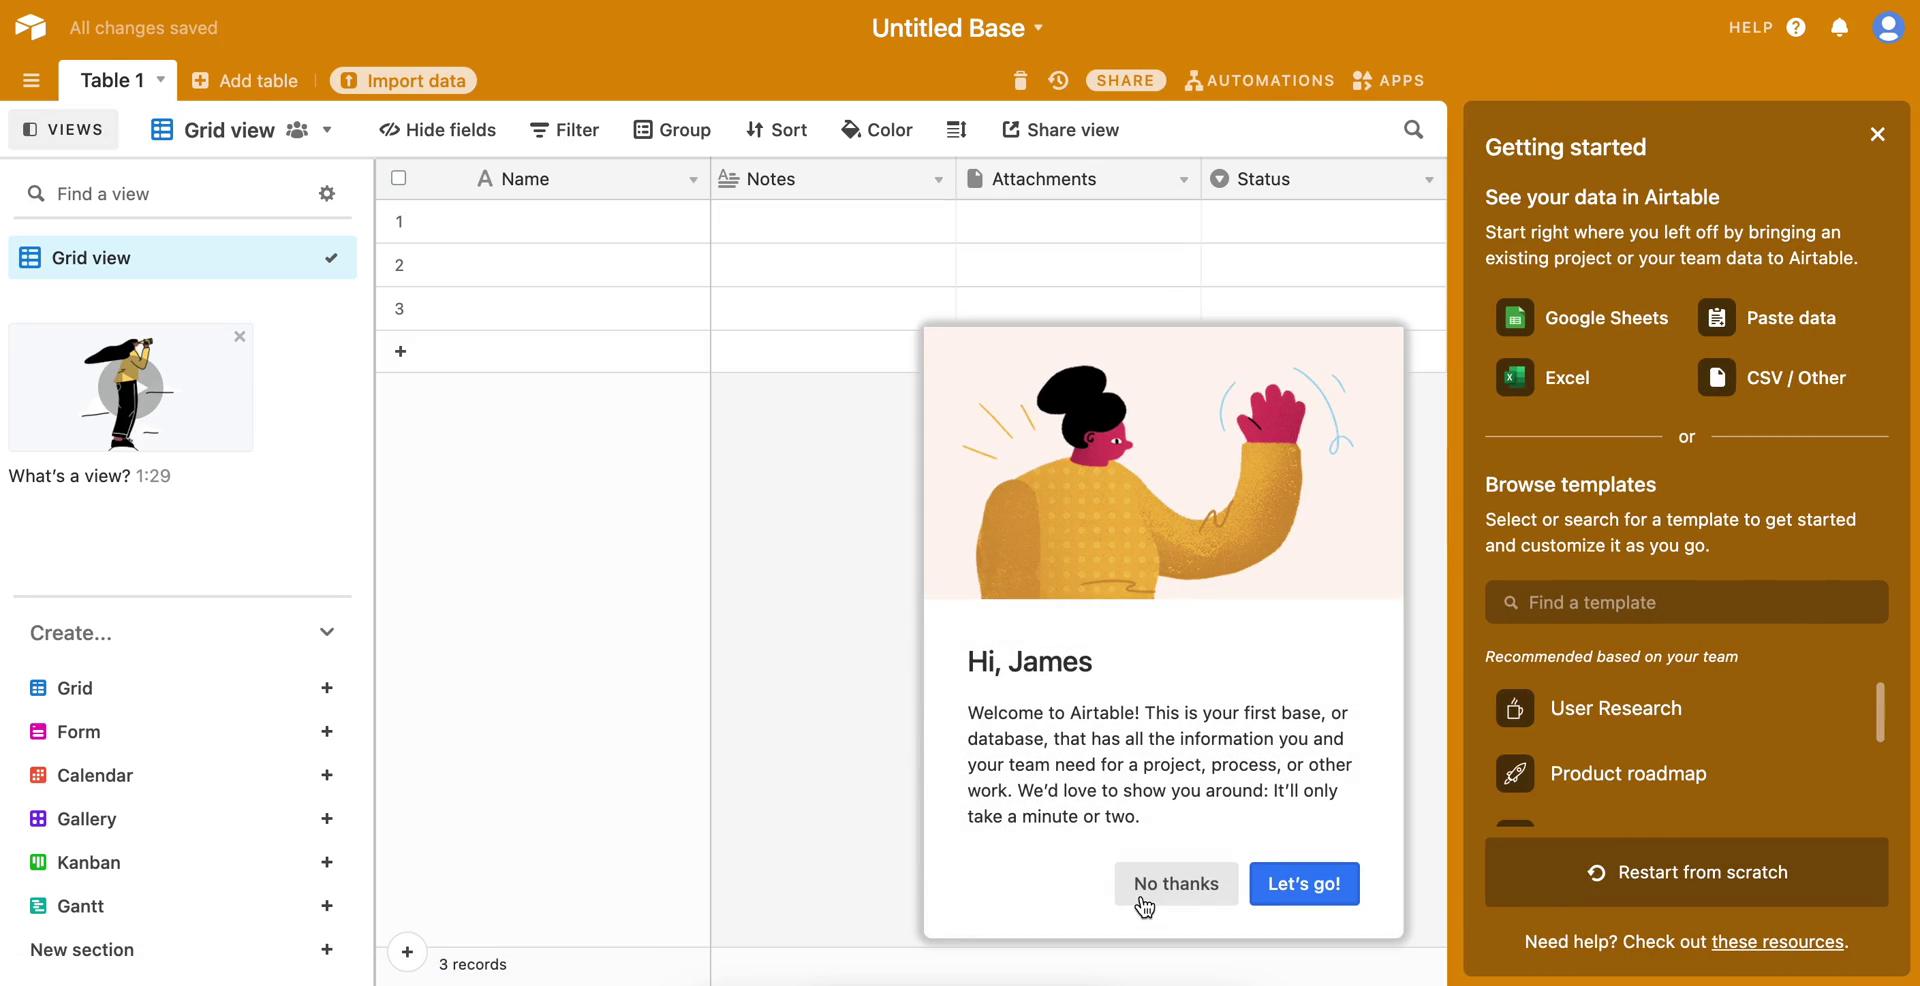Add a New section plus

pyautogui.click(x=326, y=950)
